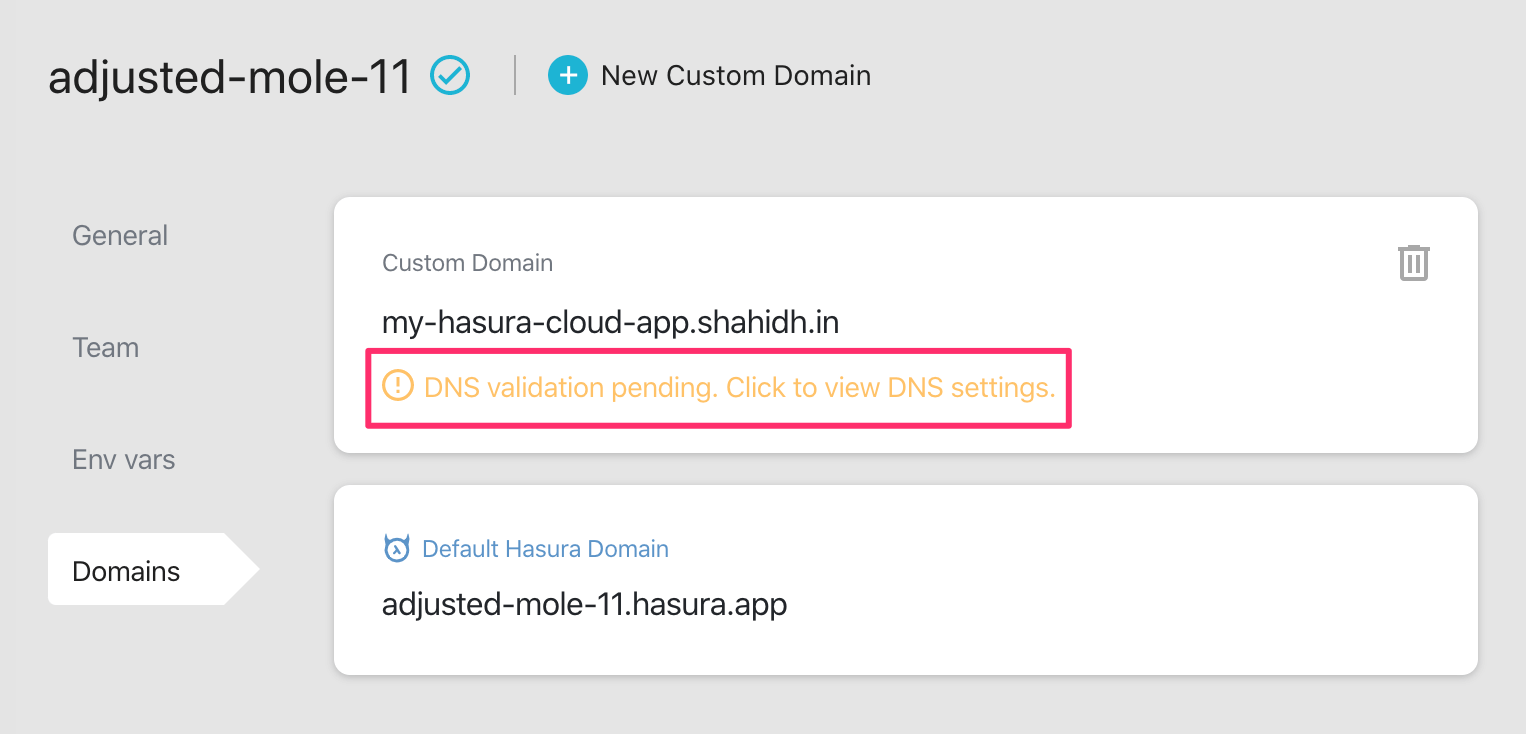Click the Hasura logo icon in default domain card
This screenshot has width=1526, height=734.
[397, 549]
